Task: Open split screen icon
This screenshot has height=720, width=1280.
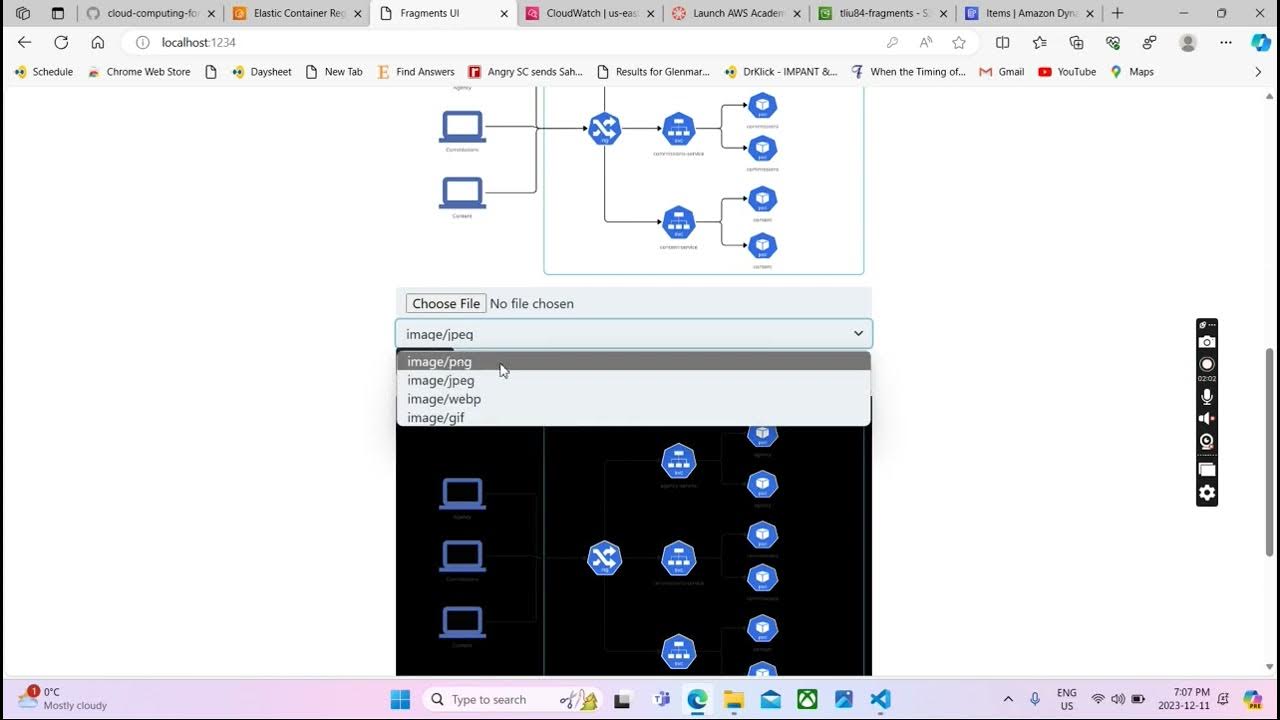Action: (1003, 42)
